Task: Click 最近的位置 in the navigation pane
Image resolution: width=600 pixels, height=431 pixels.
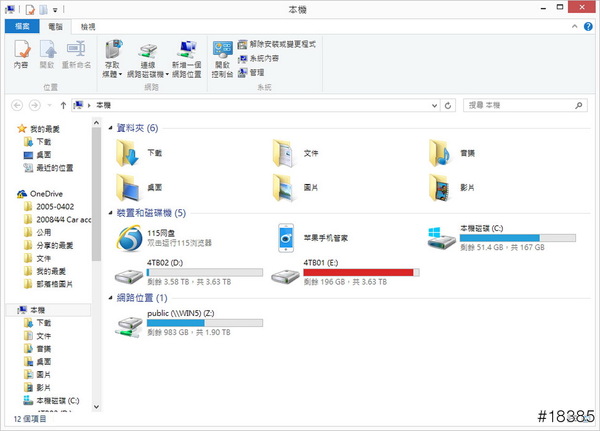Action: tap(48, 168)
